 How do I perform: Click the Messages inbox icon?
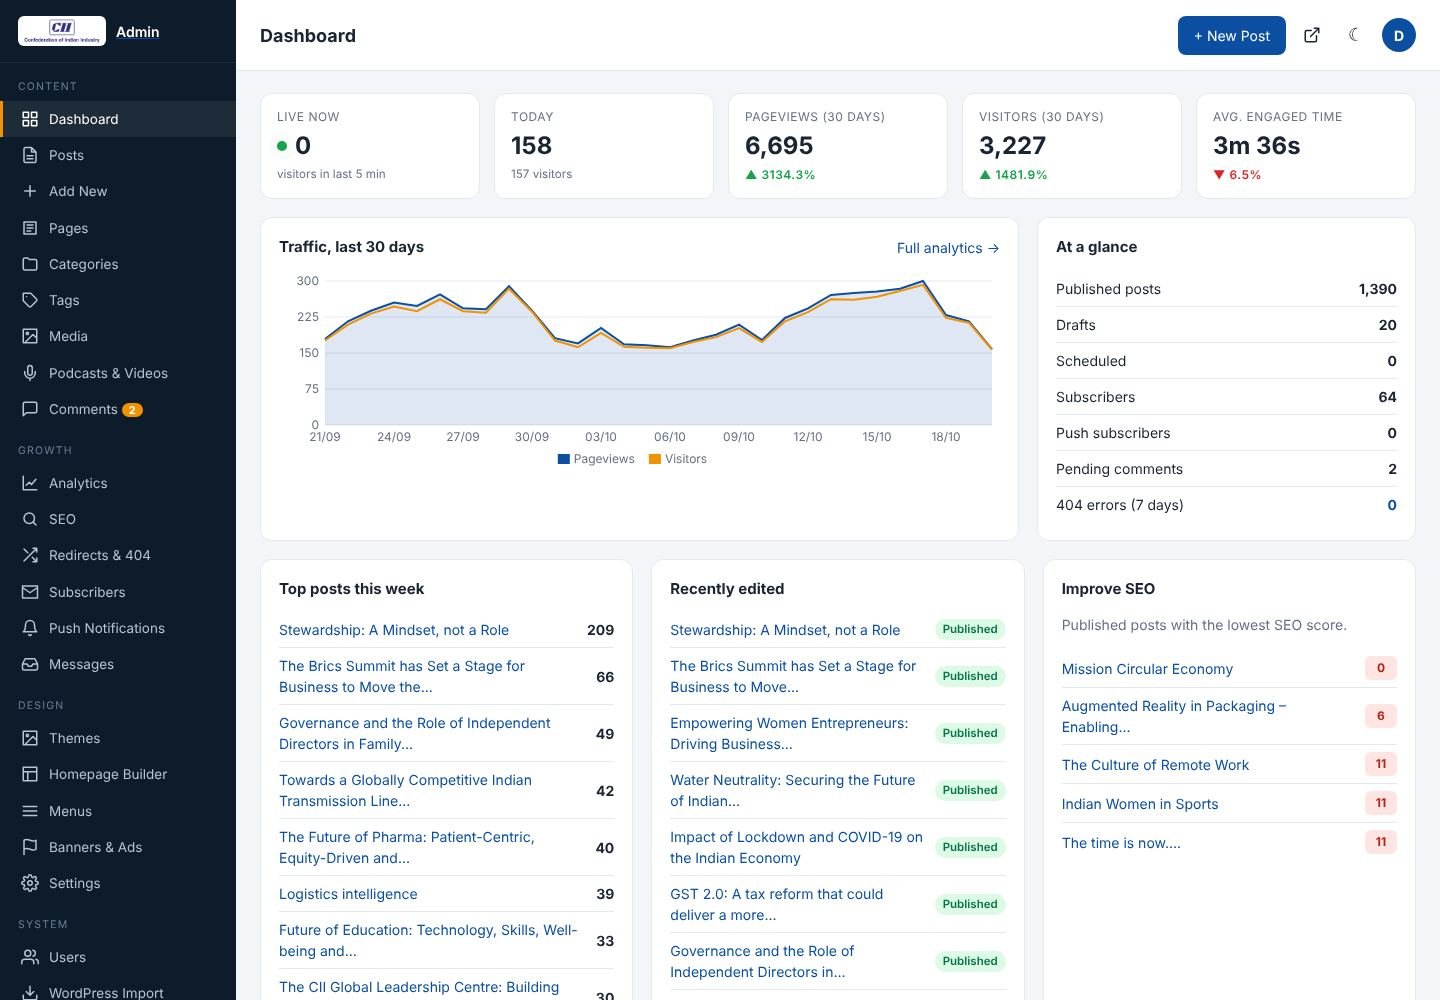tap(30, 664)
